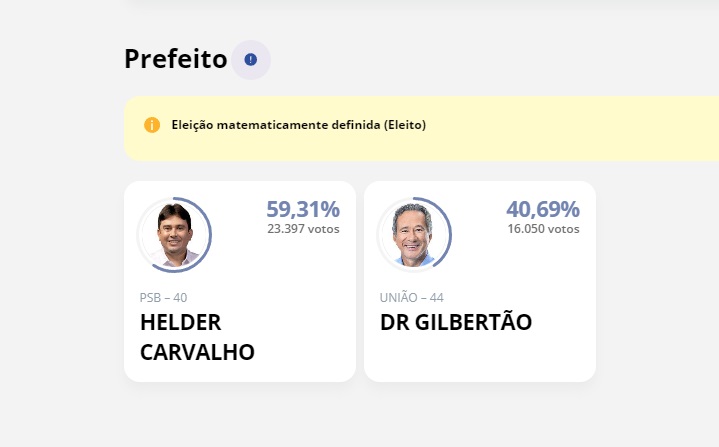
Task: Click the info icon beside Prefeito
Action: (250, 60)
